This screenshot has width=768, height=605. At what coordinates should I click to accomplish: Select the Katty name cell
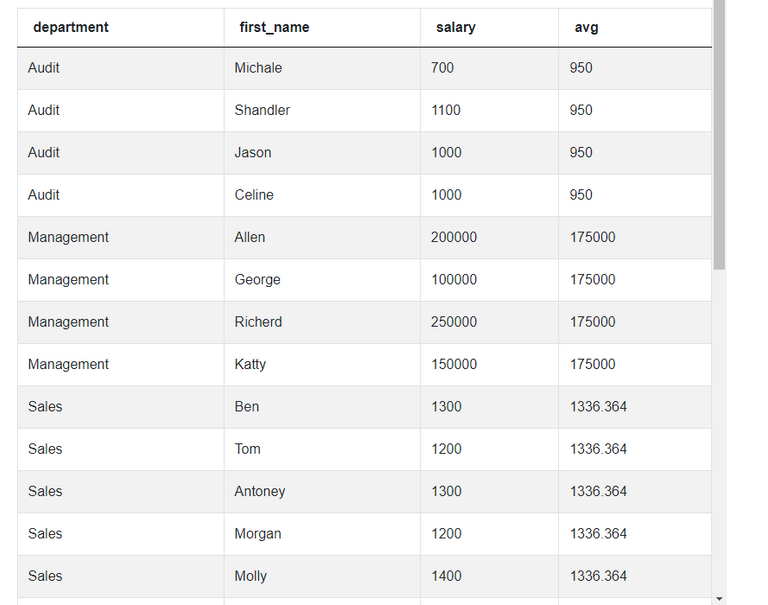pyautogui.click(x=250, y=364)
